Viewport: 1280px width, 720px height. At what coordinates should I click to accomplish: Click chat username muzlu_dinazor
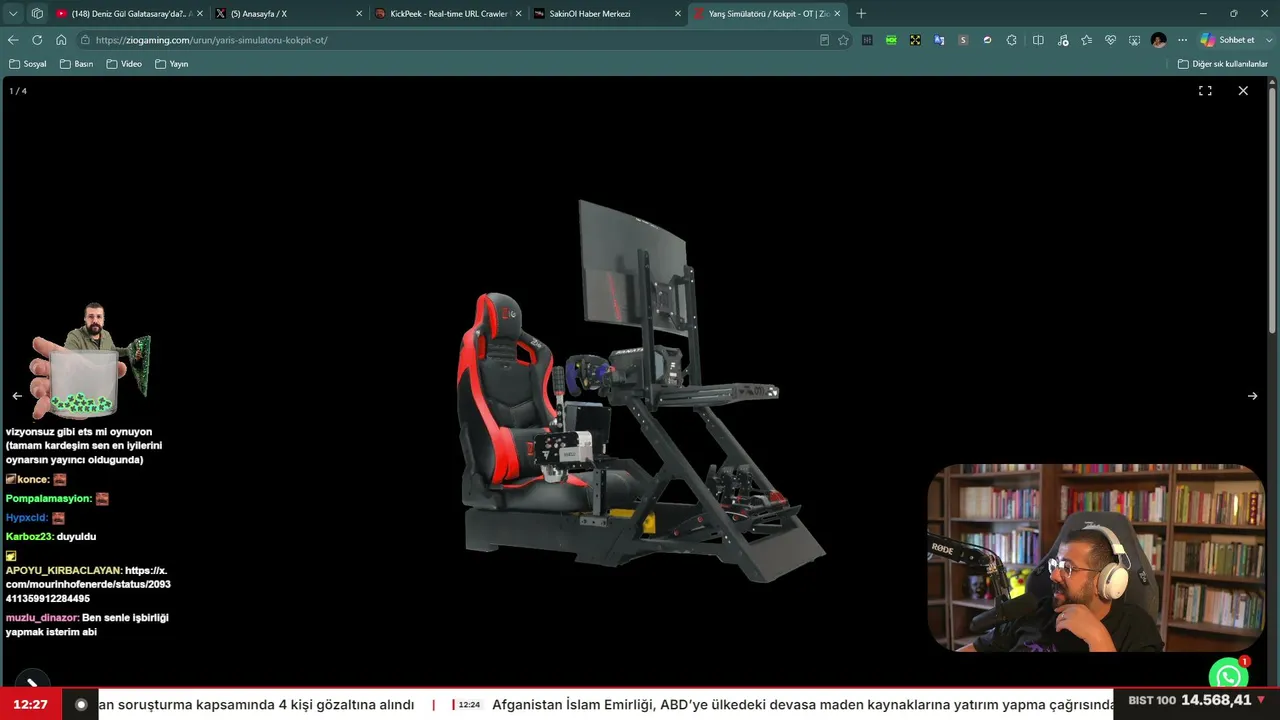click(42, 618)
